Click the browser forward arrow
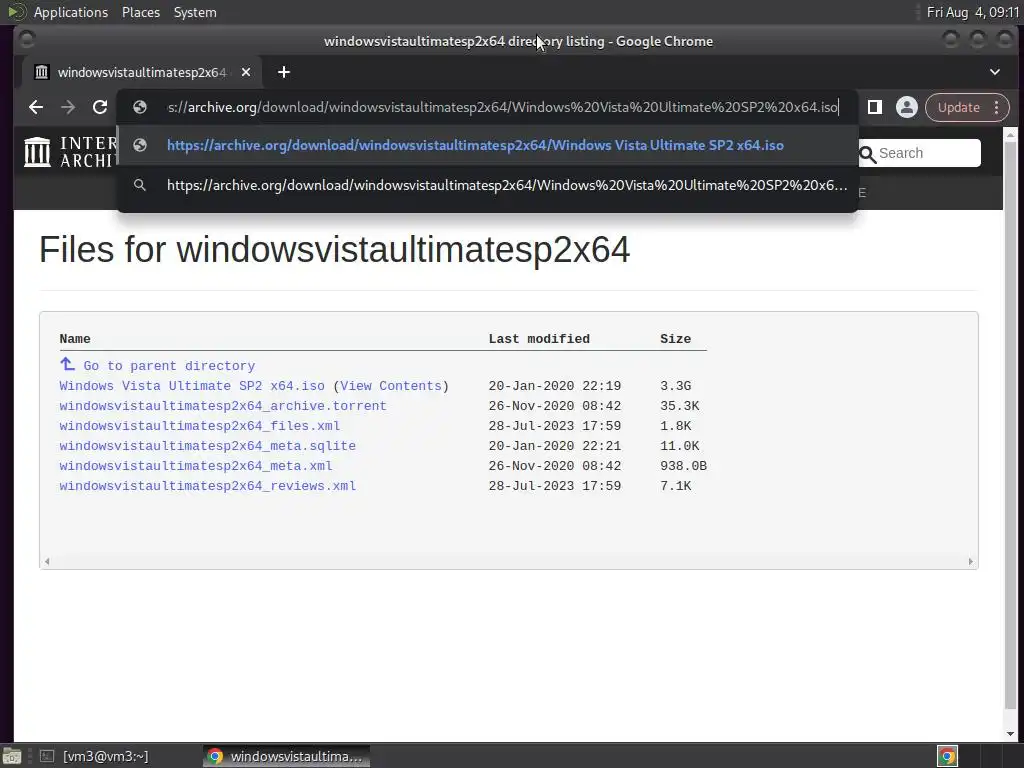Viewport: 1024px width, 768px height. (x=68, y=107)
